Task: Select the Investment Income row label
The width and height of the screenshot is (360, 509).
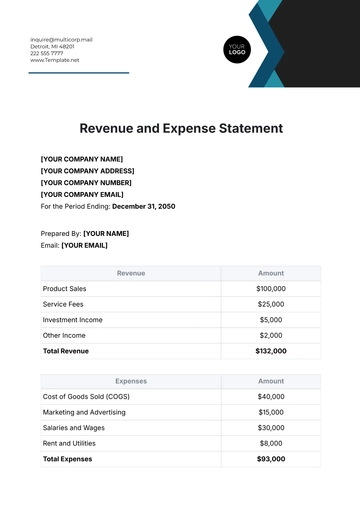Action: (72, 320)
